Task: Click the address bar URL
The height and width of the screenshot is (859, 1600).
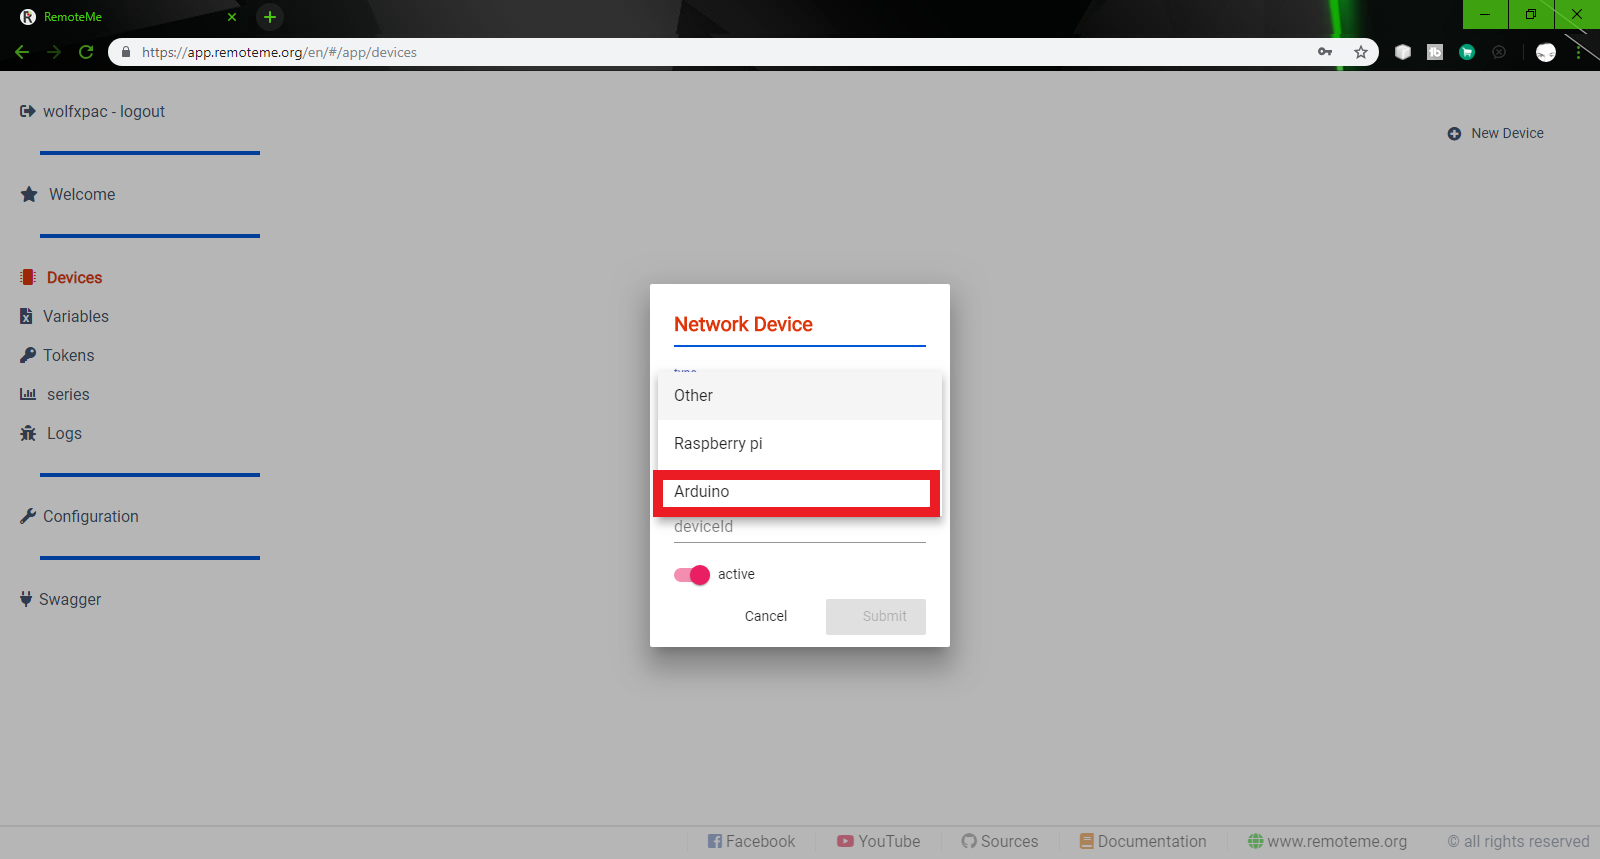Action: tap(279, 52)
